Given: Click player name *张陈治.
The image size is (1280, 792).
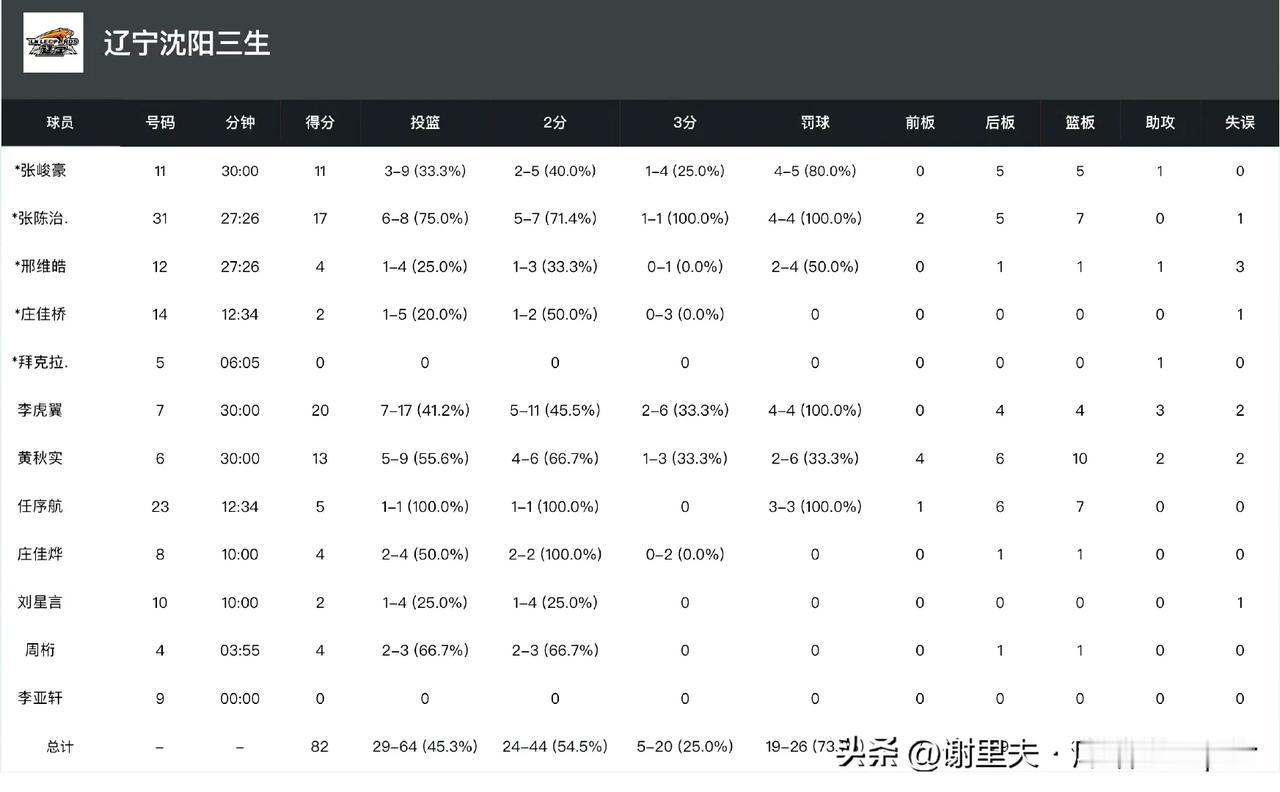Looking at the screenshot, I should click(x=42, y=218).
